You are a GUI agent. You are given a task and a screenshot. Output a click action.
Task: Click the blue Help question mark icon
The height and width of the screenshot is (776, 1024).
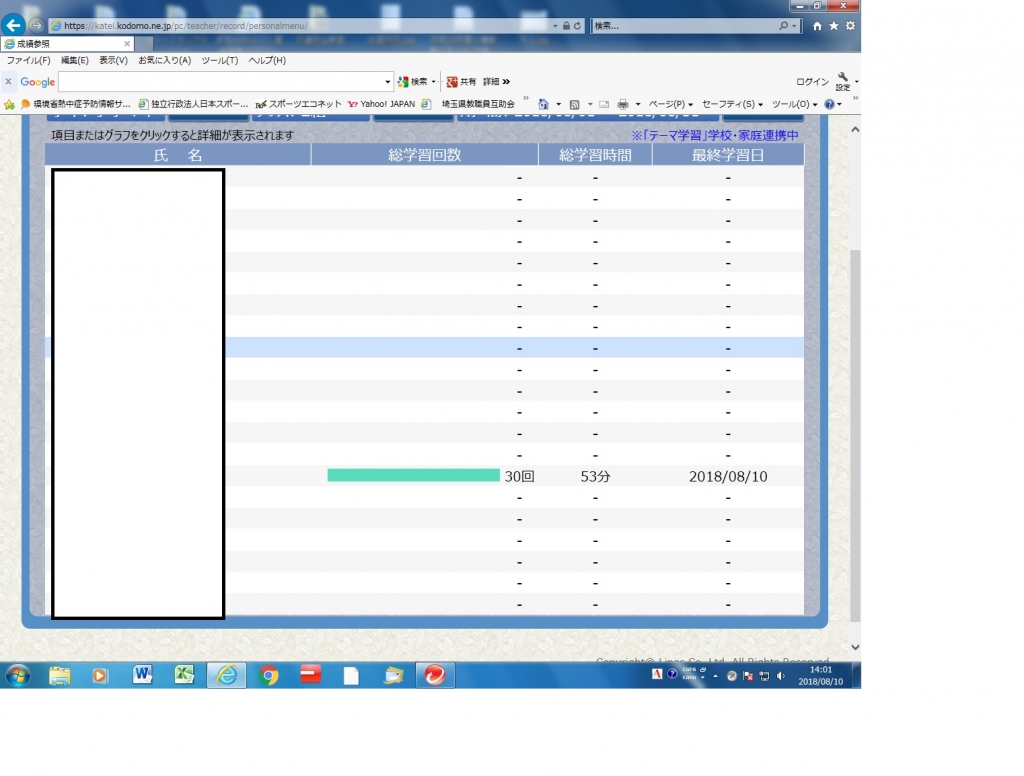(829, 104)
